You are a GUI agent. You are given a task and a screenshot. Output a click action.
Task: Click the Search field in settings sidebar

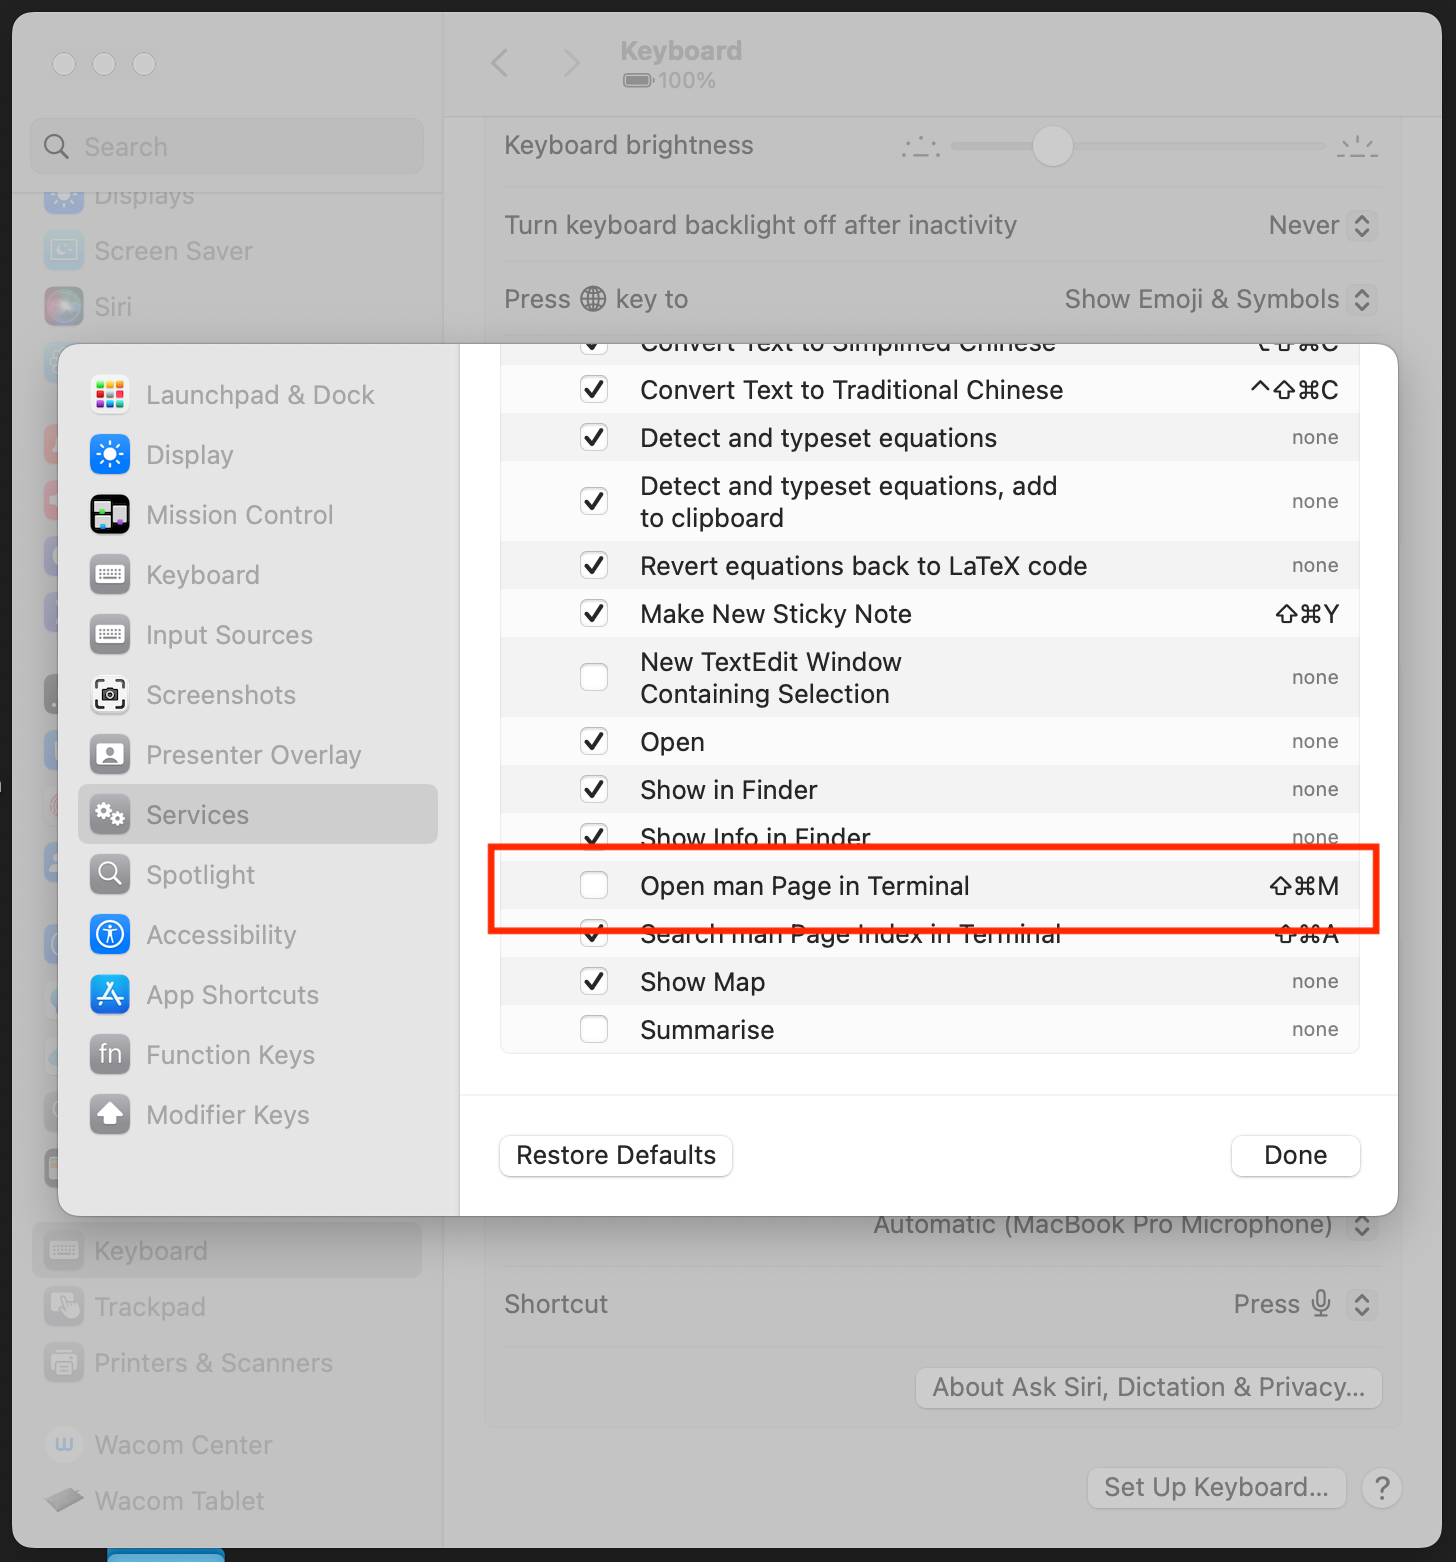(228, 146)
